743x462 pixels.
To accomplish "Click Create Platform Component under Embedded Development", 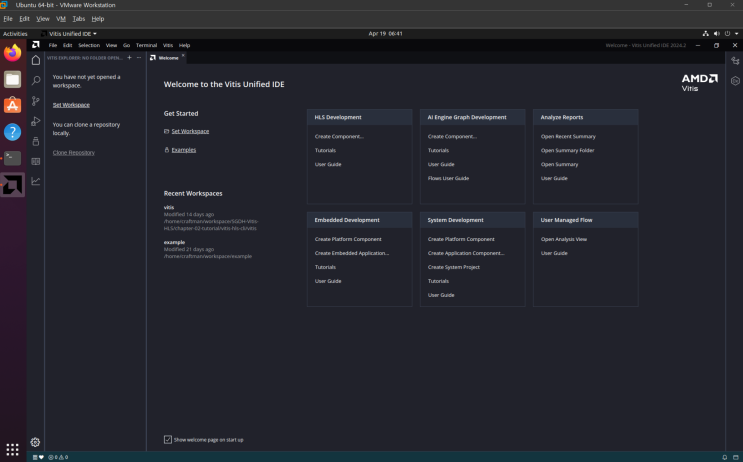I will [x=348, y=239].
